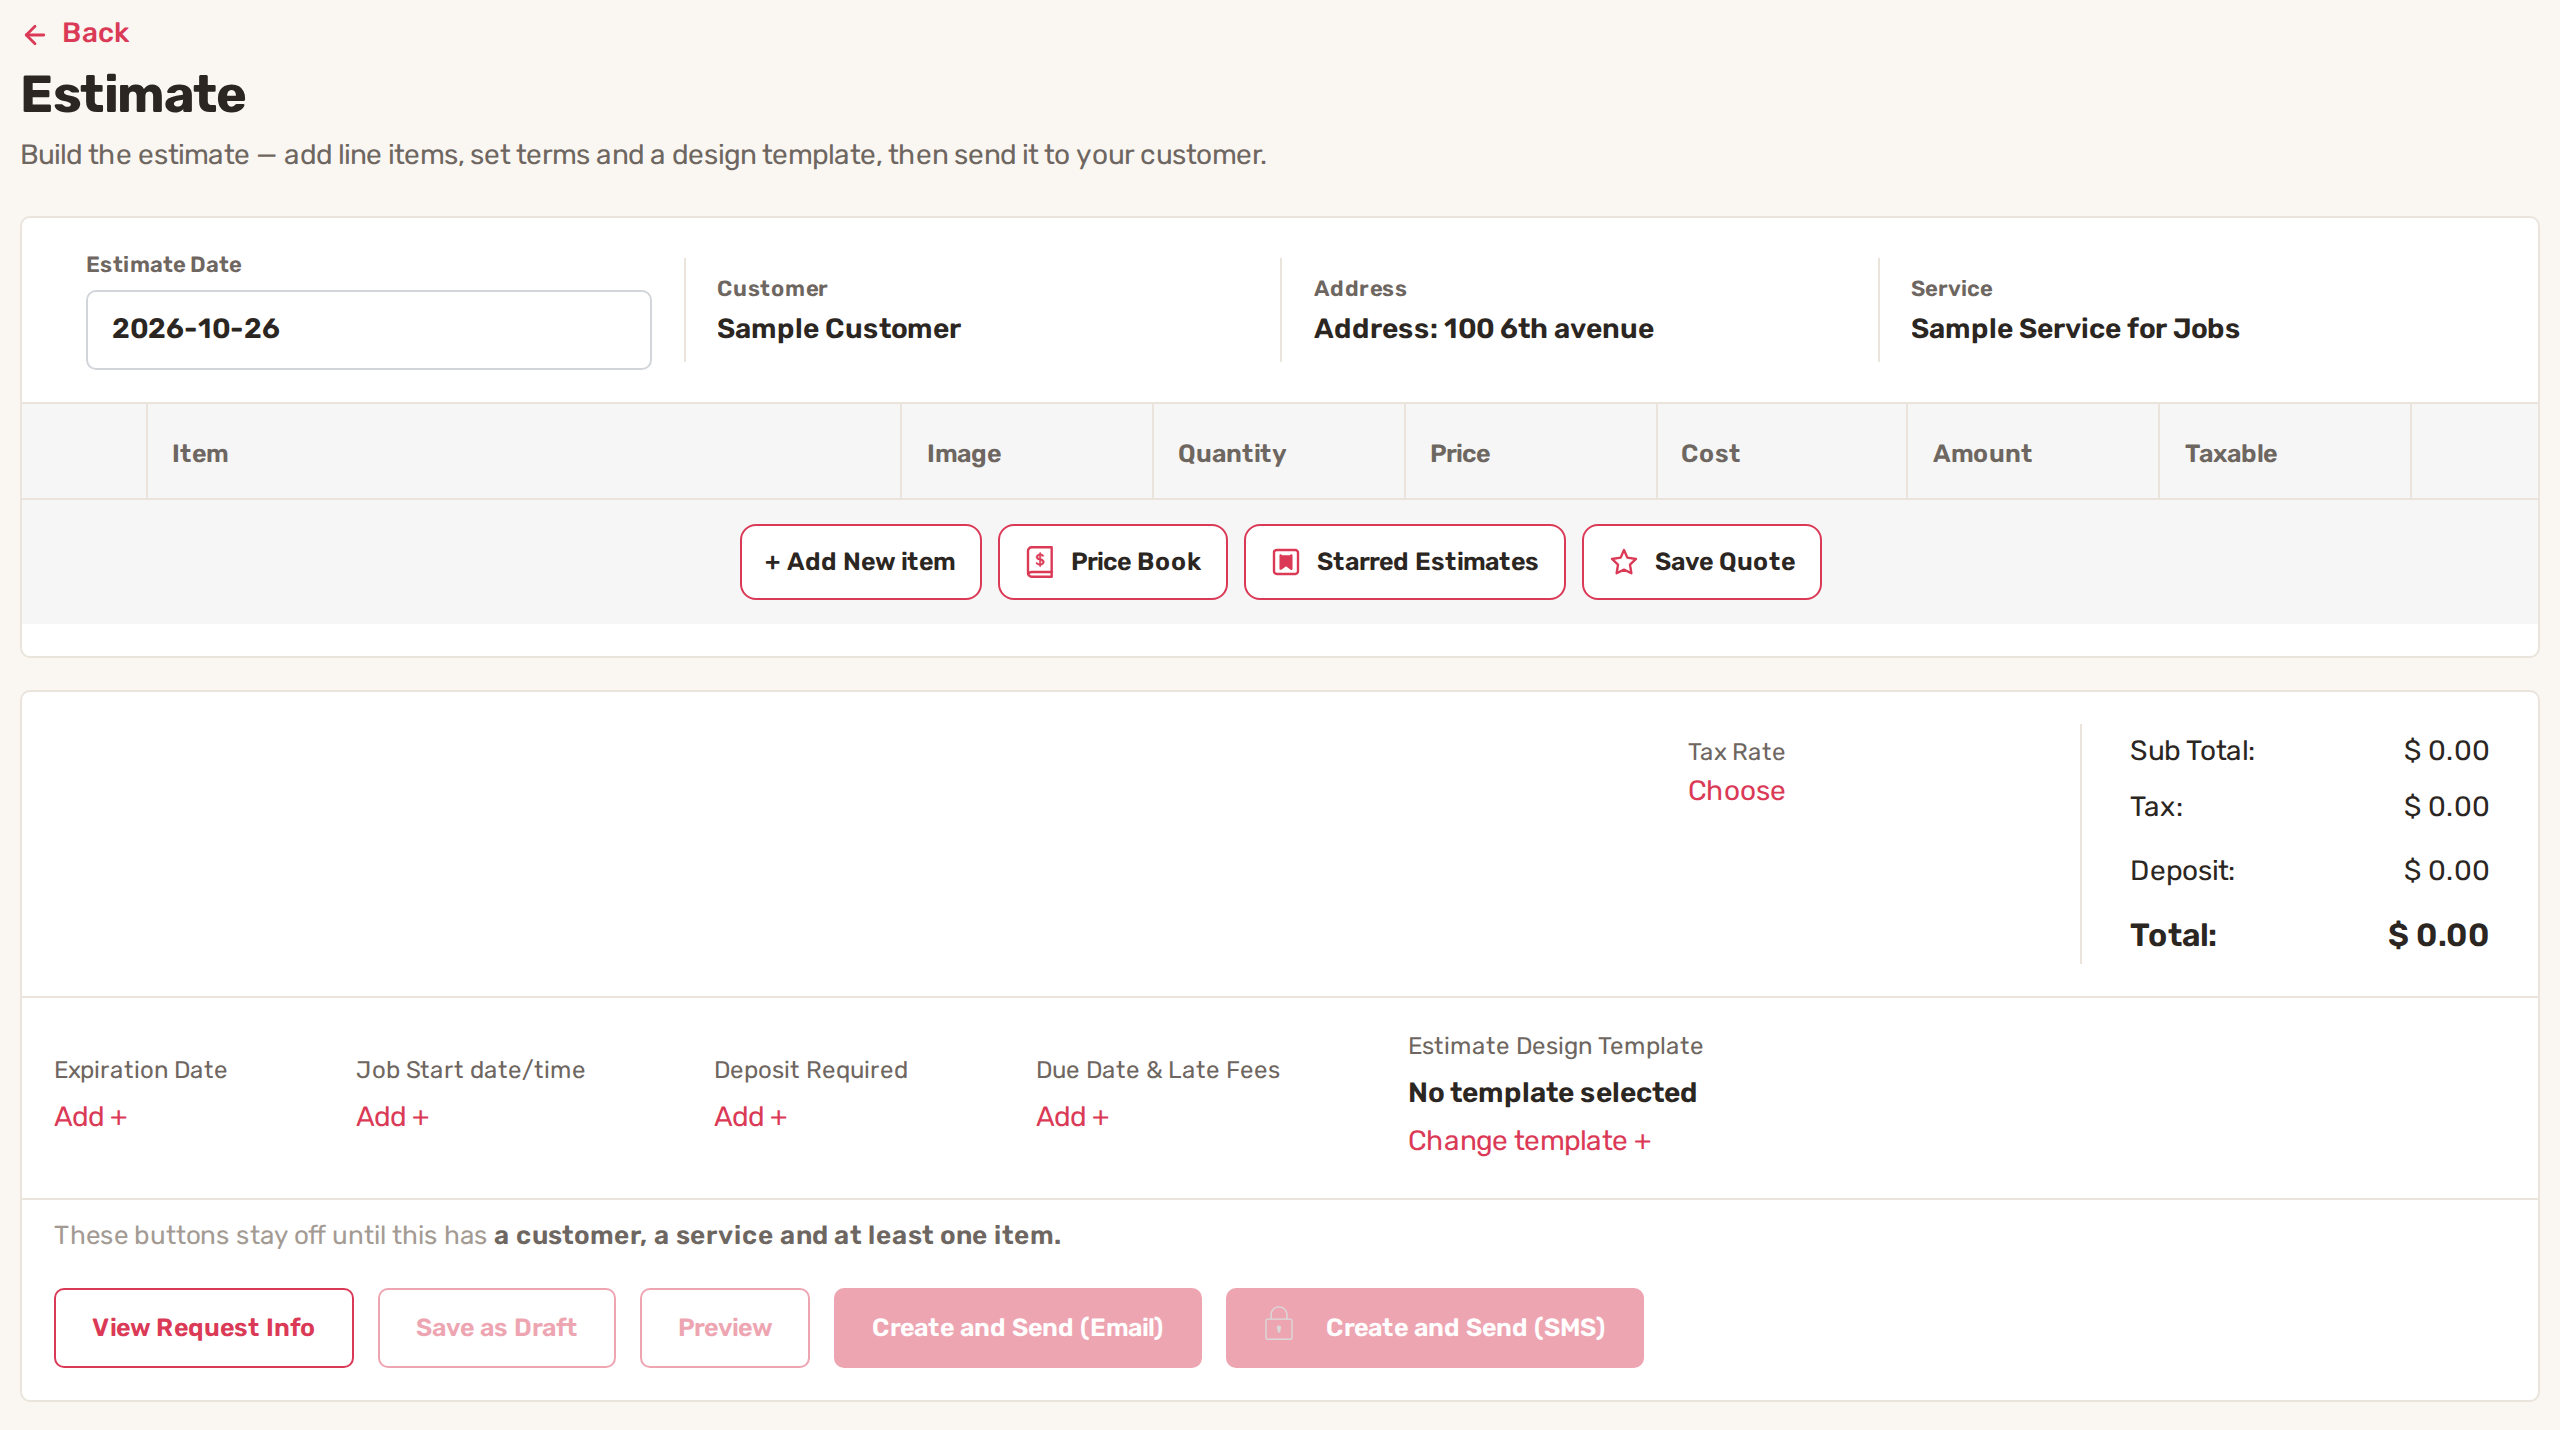Click the Estimate page heading
Screen dimensions: 2560x1430
pos(134,94)
